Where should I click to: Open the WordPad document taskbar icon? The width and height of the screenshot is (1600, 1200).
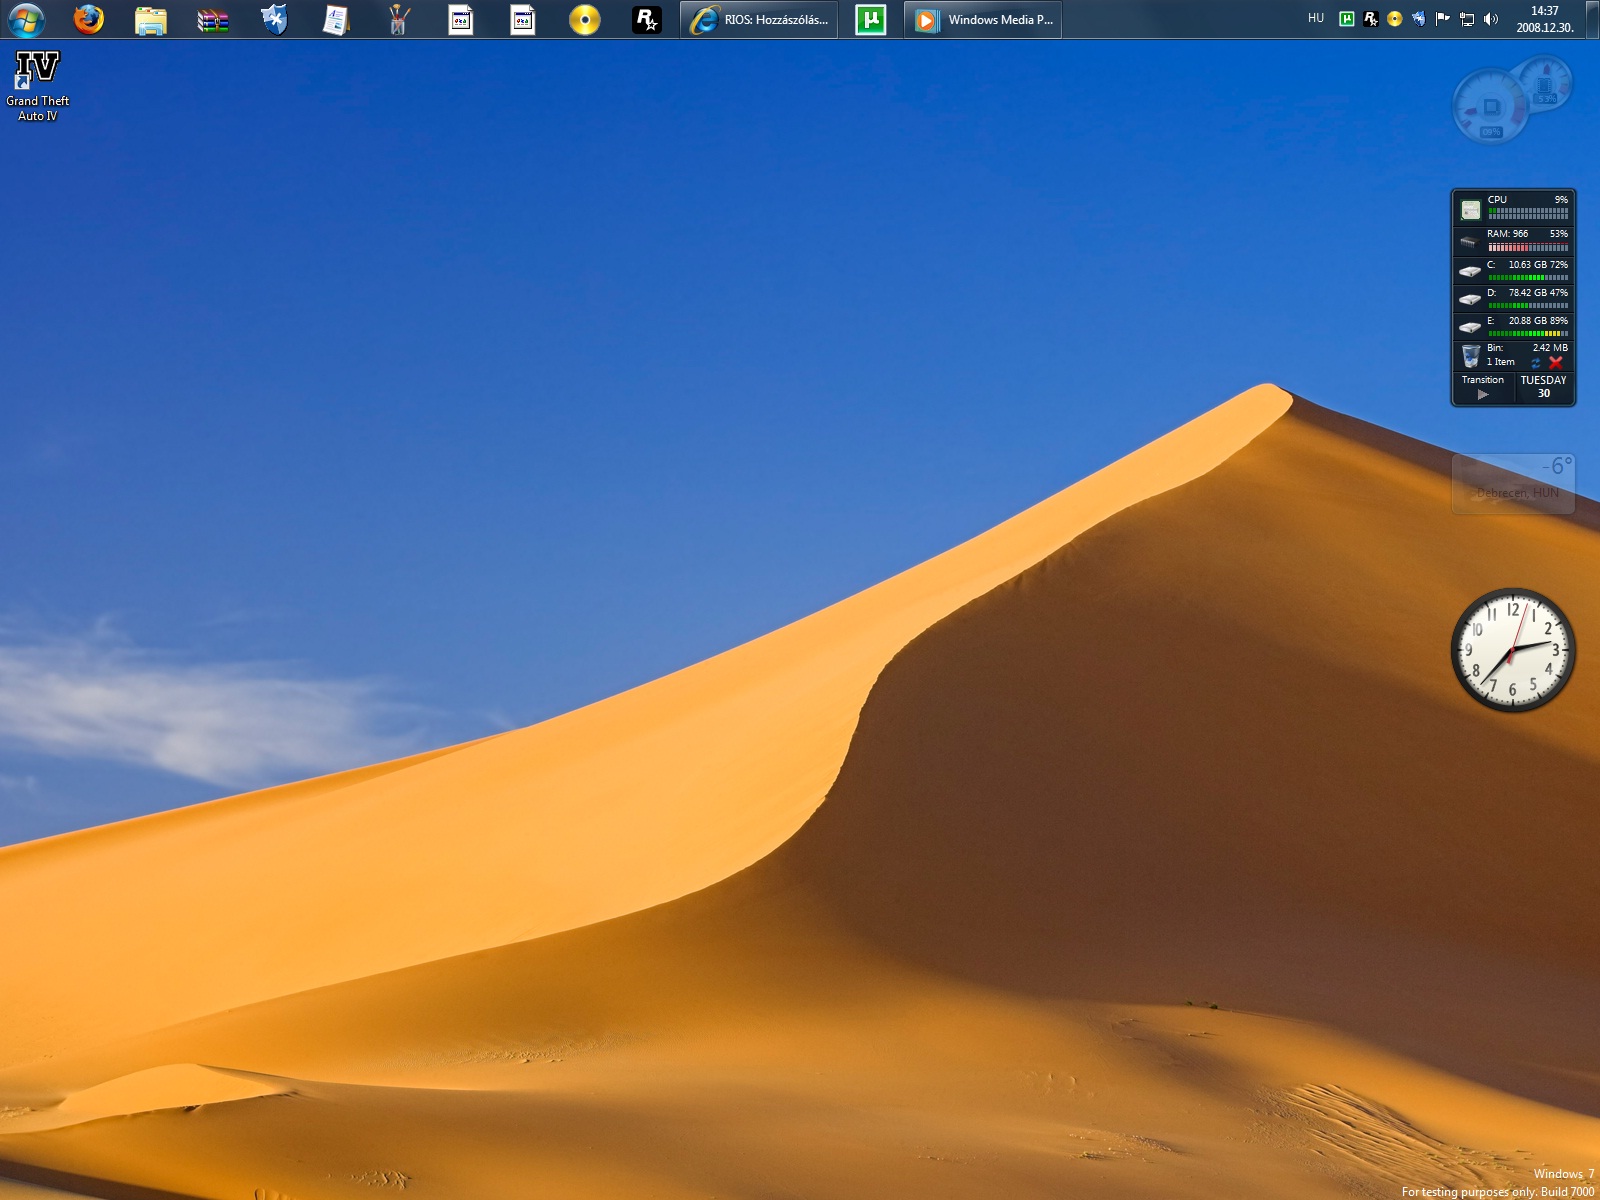click(336, 20)
